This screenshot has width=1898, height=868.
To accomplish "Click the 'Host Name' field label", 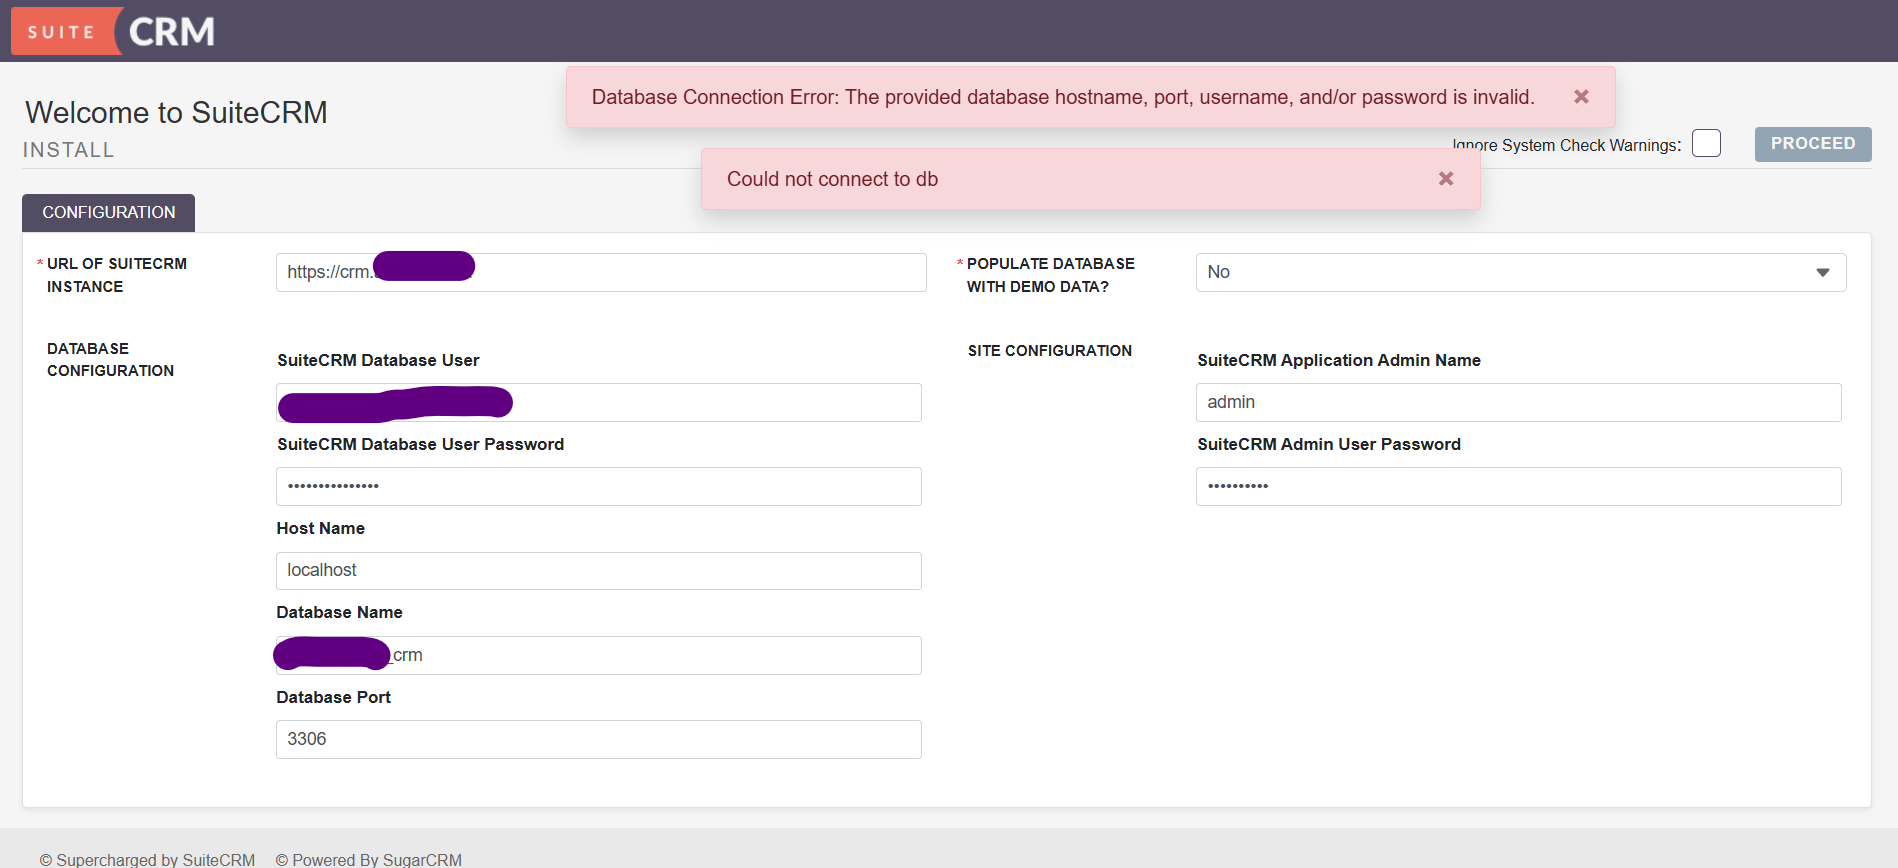I will pyautogui.click(x=320, y=528).
